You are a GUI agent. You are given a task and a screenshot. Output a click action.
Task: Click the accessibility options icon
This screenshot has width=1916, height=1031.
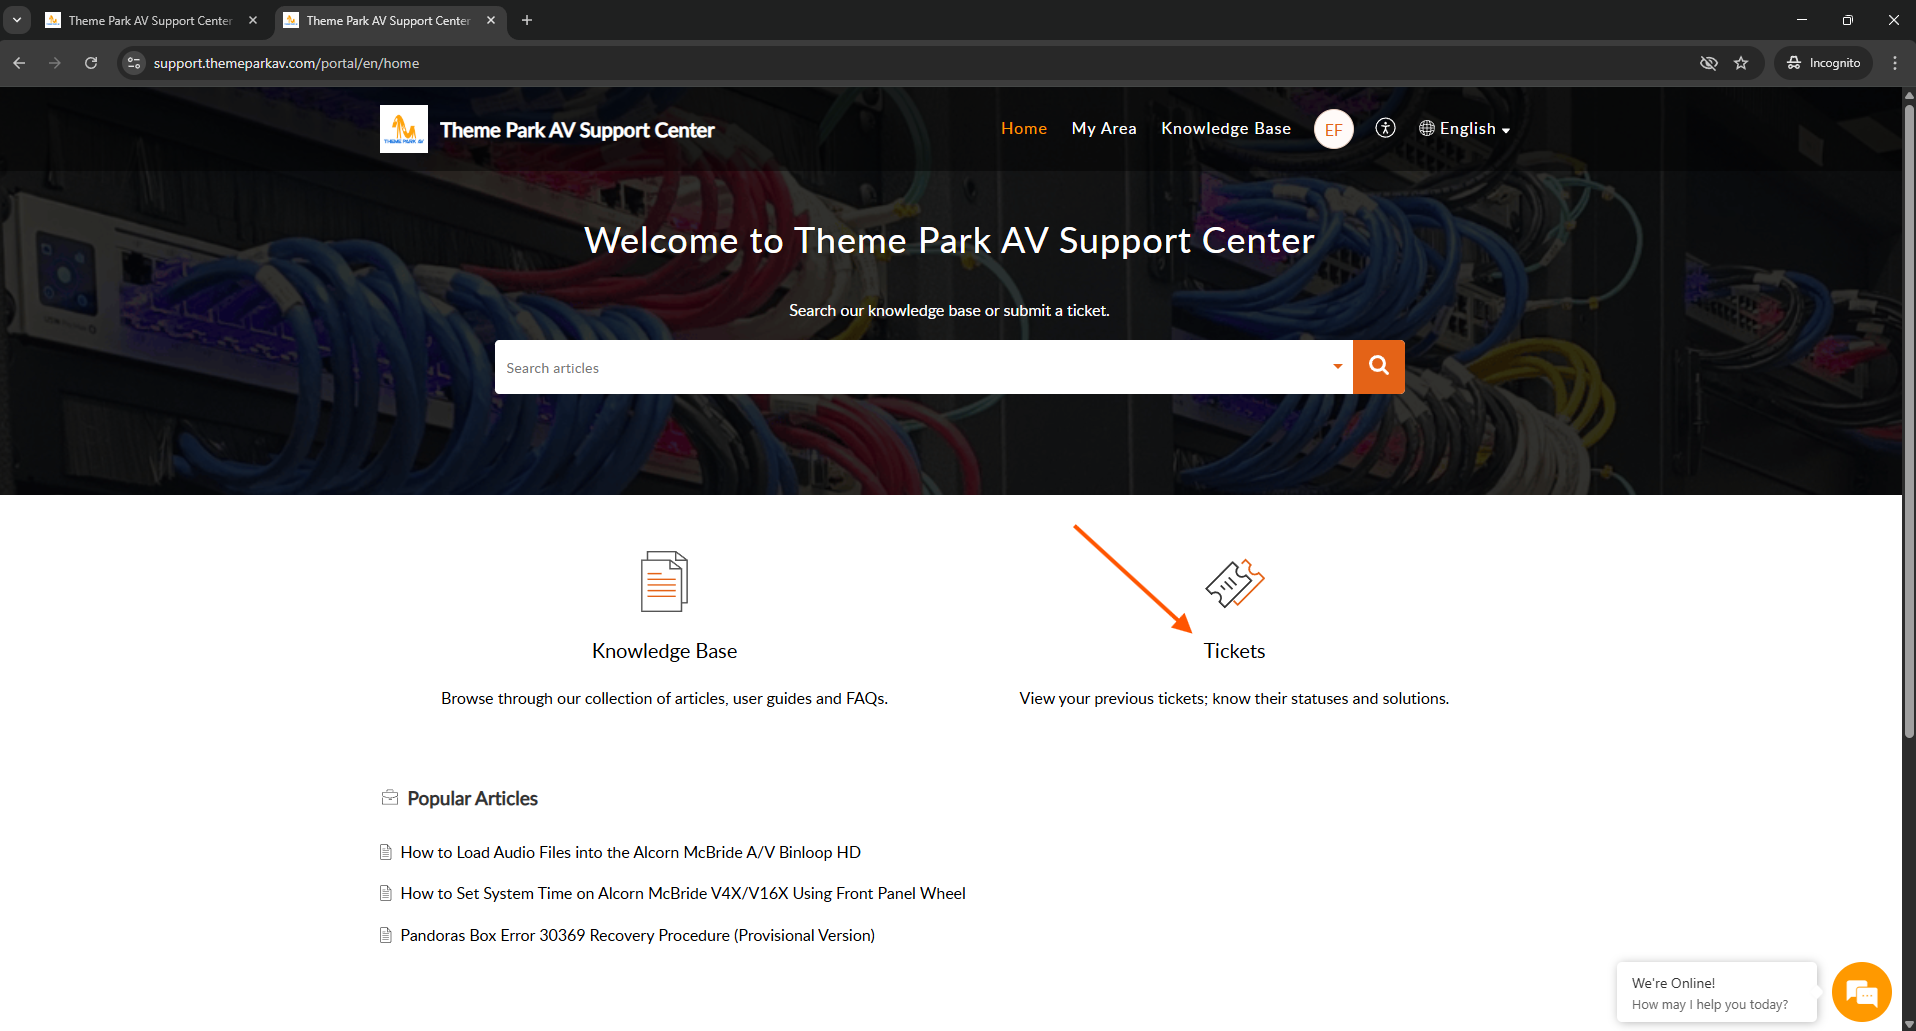pos(1385,128)
